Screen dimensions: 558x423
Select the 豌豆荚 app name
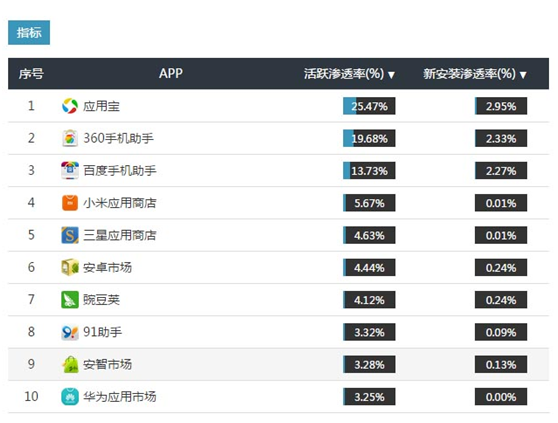(101, 300)
